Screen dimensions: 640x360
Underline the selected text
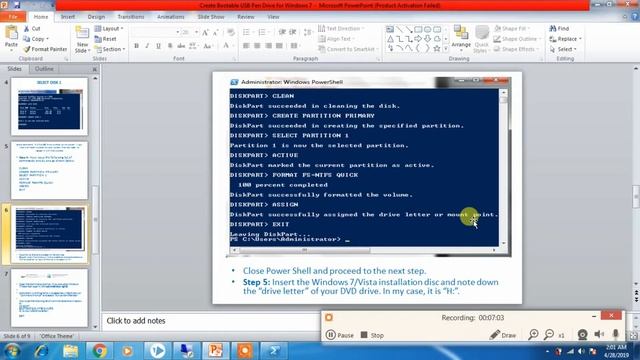click(x=158, y=46)
